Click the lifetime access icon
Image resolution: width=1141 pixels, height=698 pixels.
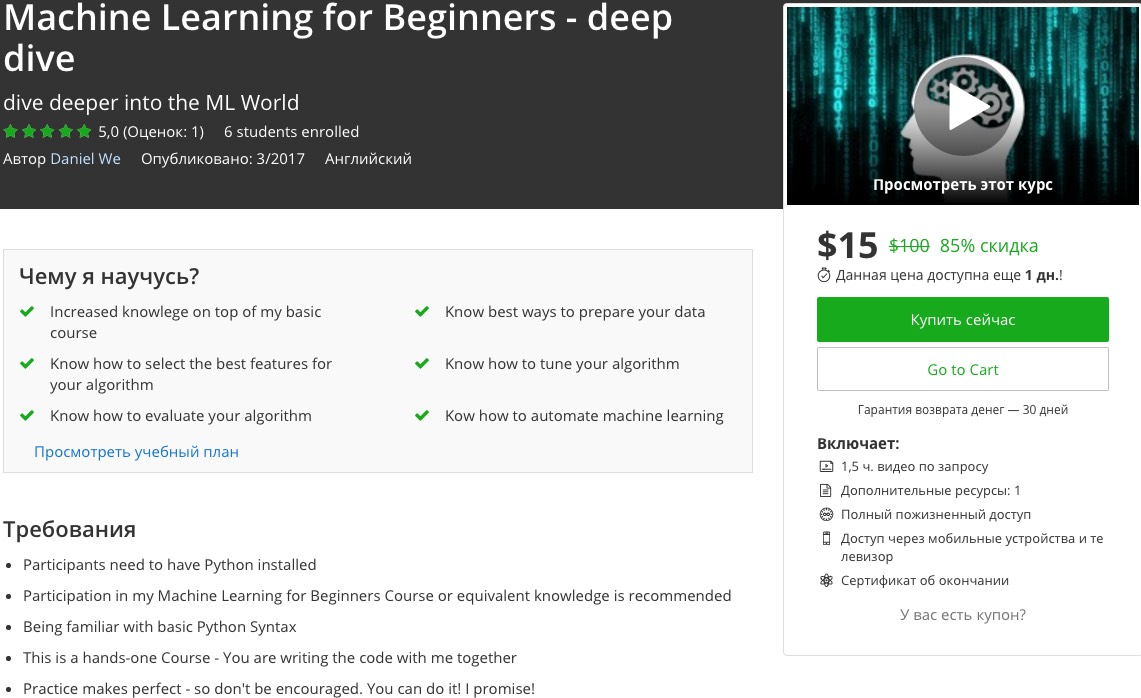pos(826,514)
